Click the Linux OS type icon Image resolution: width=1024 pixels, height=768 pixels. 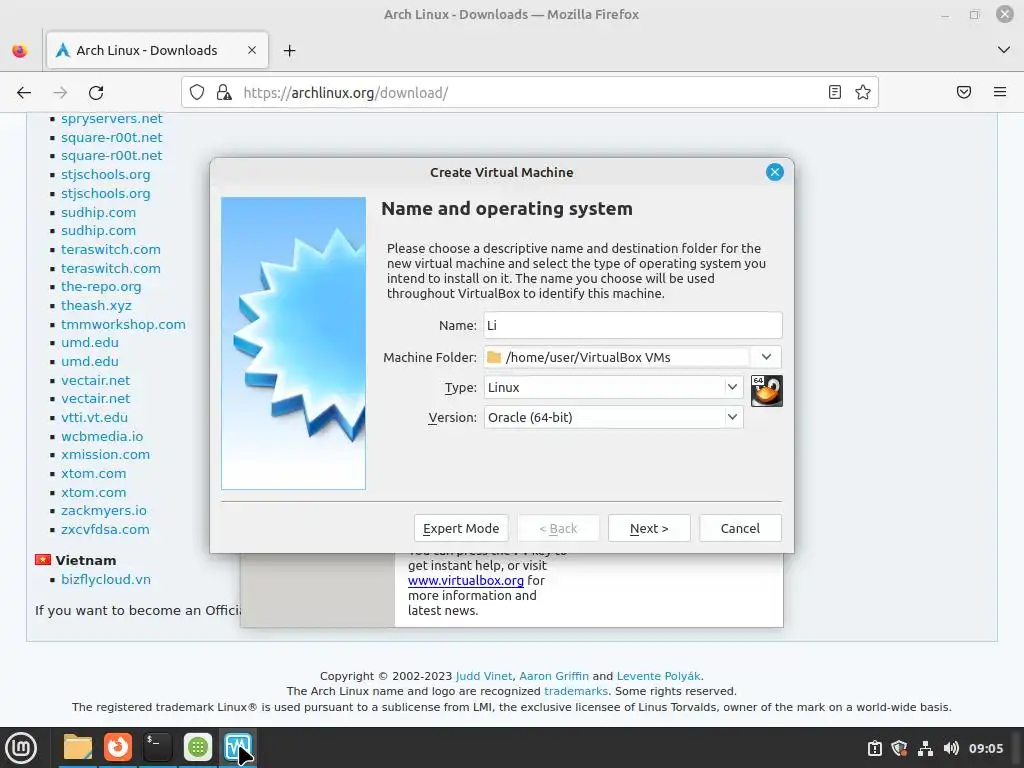(x=766, y=391)
